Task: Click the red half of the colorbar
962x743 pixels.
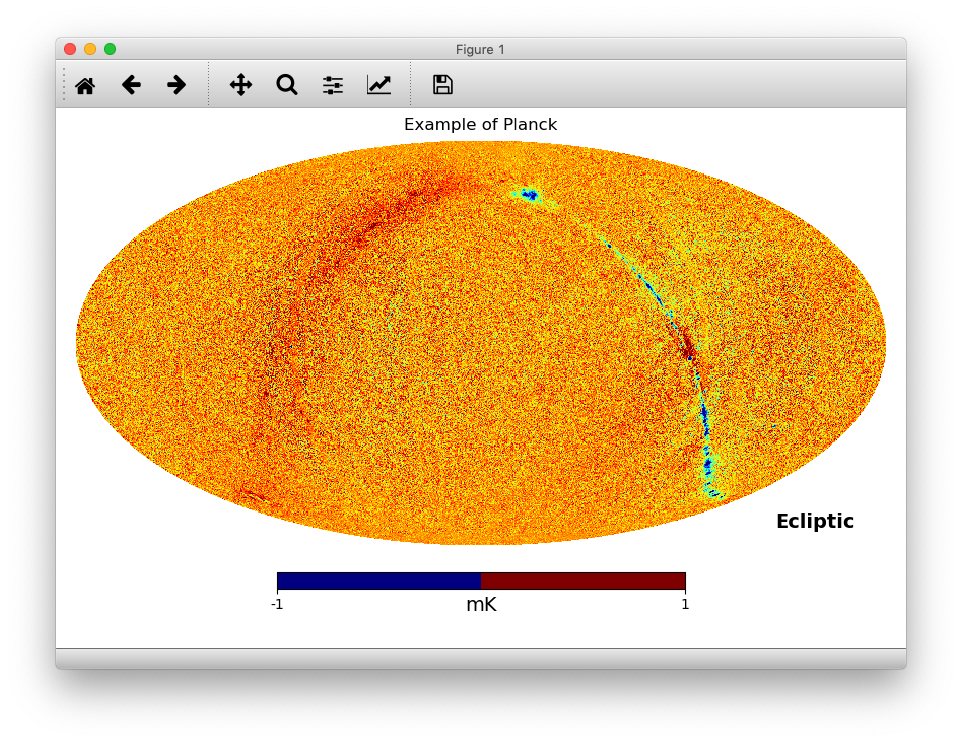Action: tap(583, 578)
